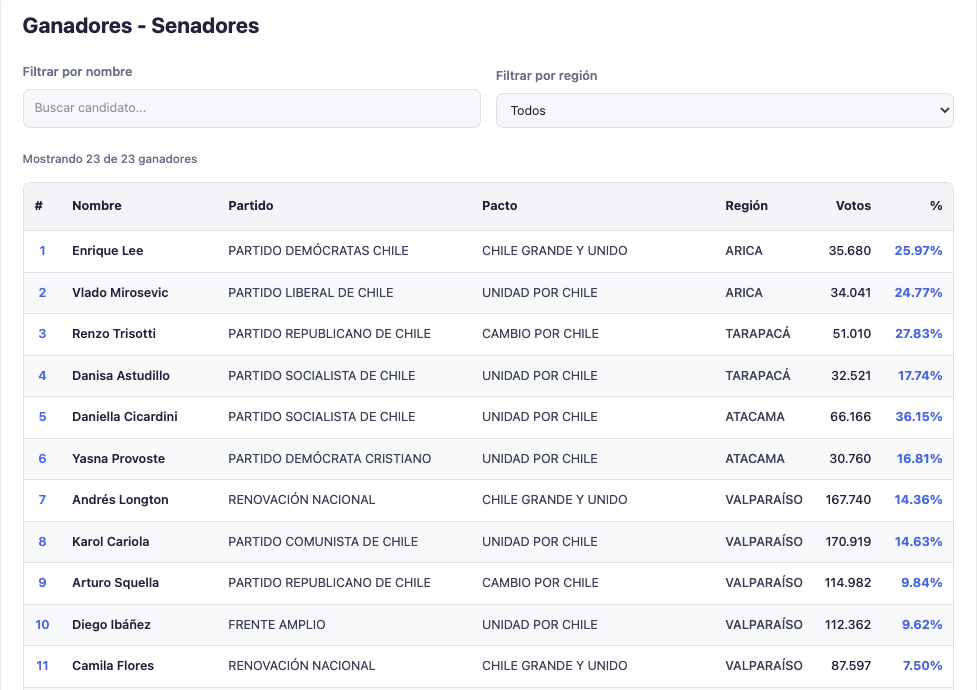This screenshot has height=690, width=977.
Task: Click row number 9 for Arturo Squella
Action: 42,583
